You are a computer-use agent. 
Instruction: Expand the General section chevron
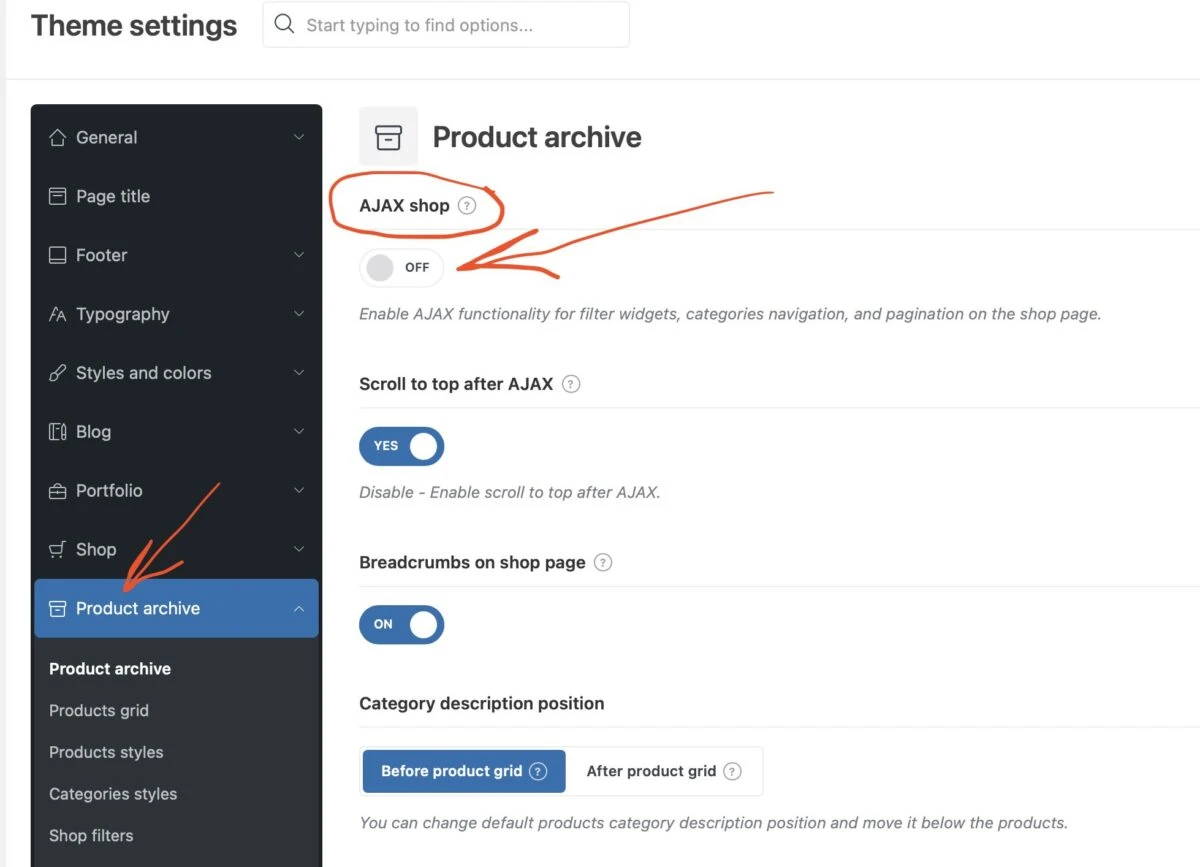pyautogui.click(x=299, y=137)
